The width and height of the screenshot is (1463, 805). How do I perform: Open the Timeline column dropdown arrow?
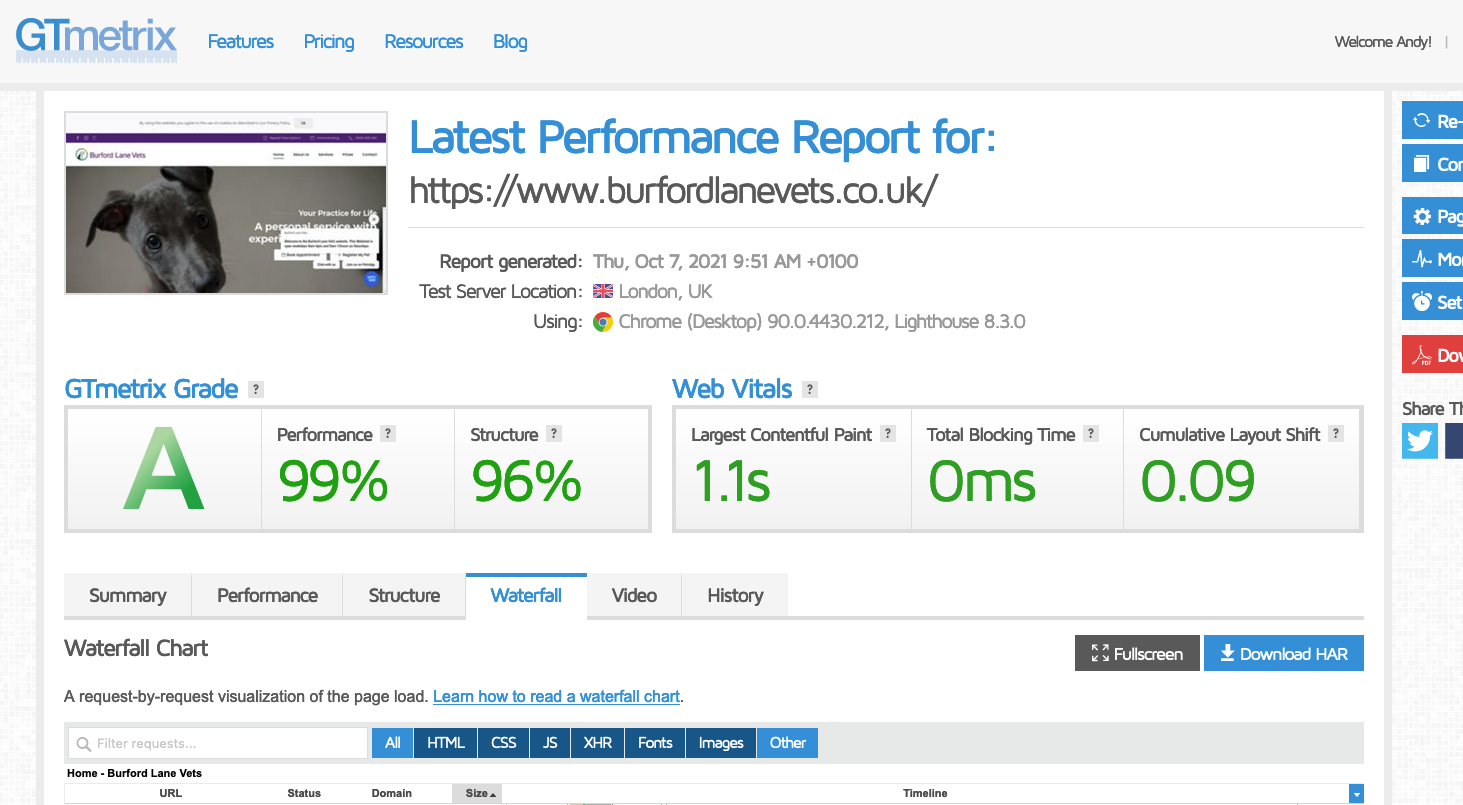coord(1356,794)
